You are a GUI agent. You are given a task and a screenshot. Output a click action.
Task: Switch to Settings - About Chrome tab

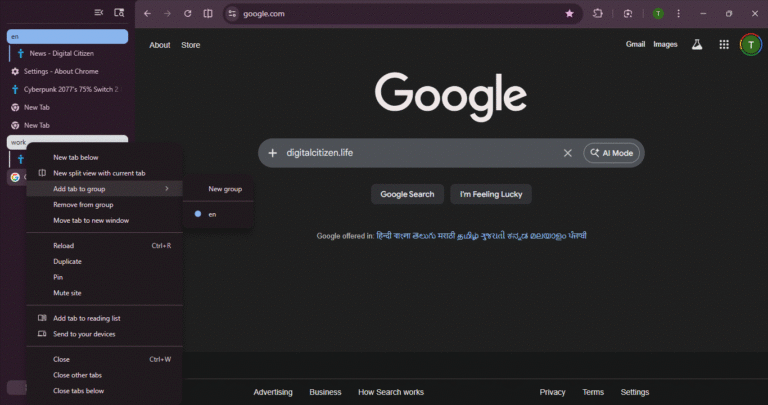pos(68,71)
